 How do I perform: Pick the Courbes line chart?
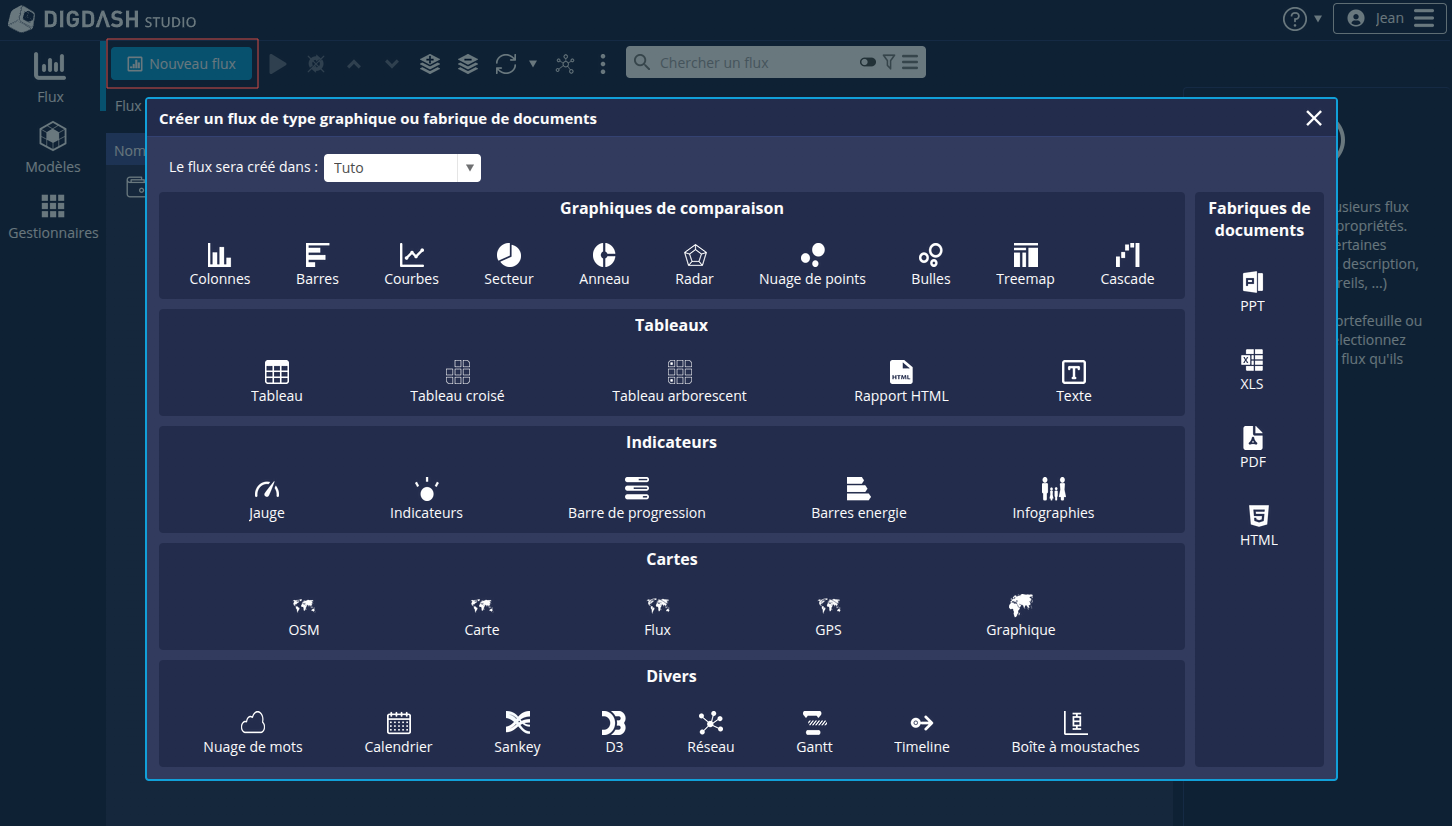(x=411, y=265)
